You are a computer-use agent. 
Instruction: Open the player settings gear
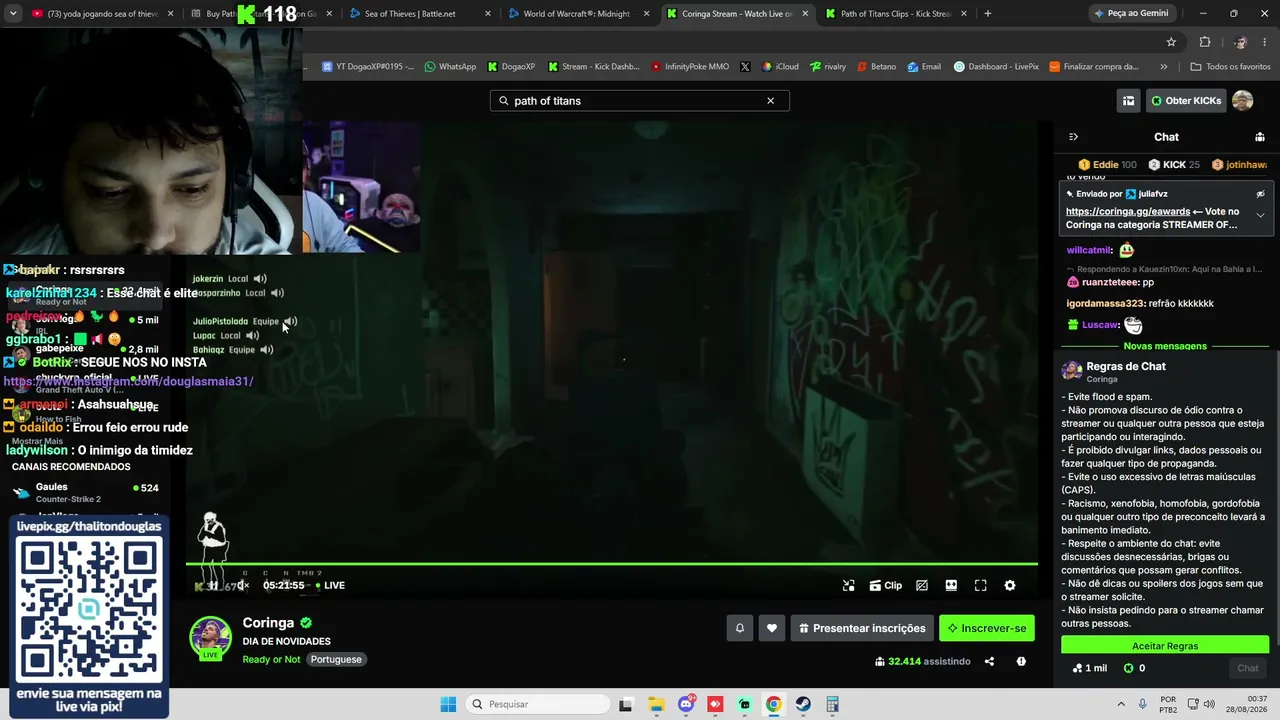pyautogui.click(x=1010, y=586)
